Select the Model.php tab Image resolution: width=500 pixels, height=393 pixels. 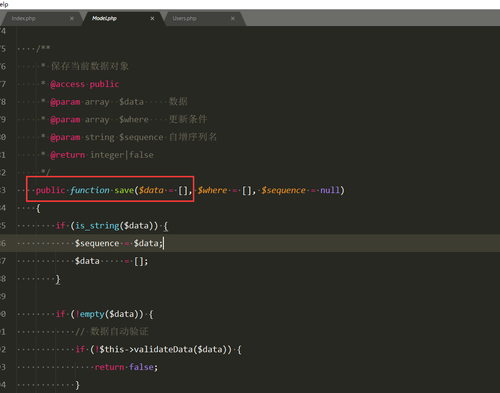(104, 18)
